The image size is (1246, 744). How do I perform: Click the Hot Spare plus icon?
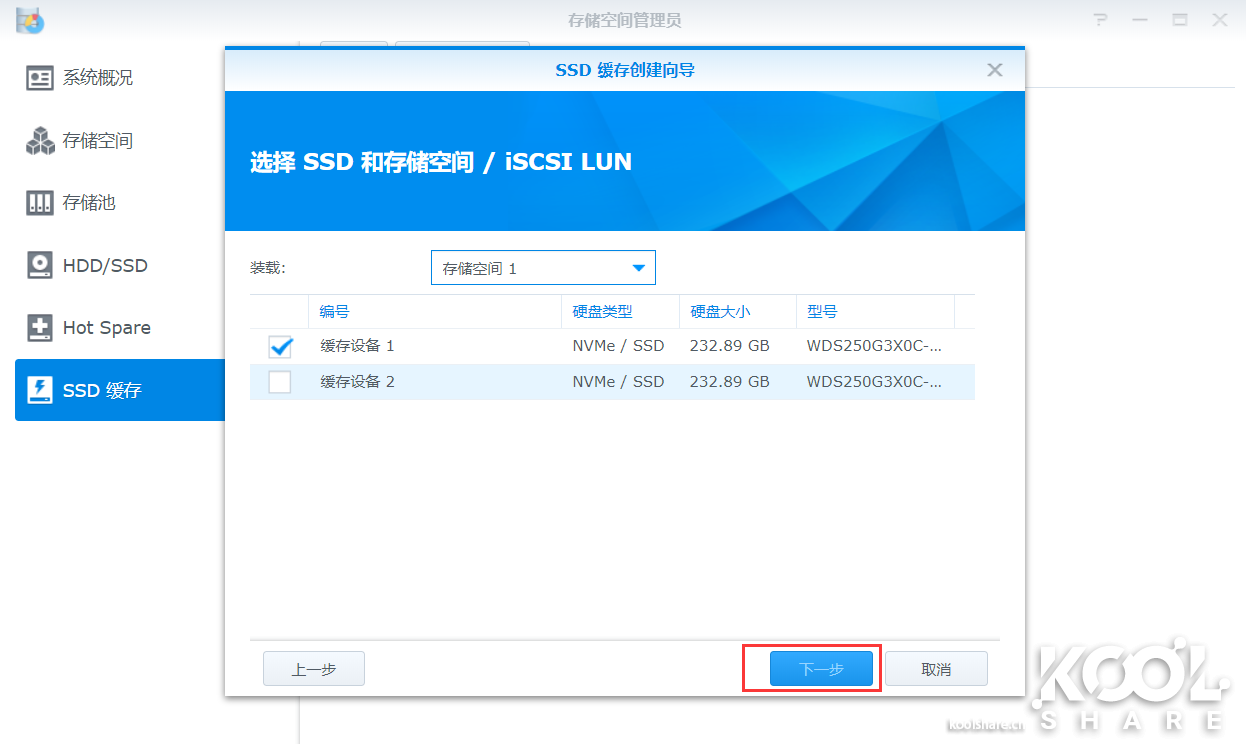[x=40, y=328]
